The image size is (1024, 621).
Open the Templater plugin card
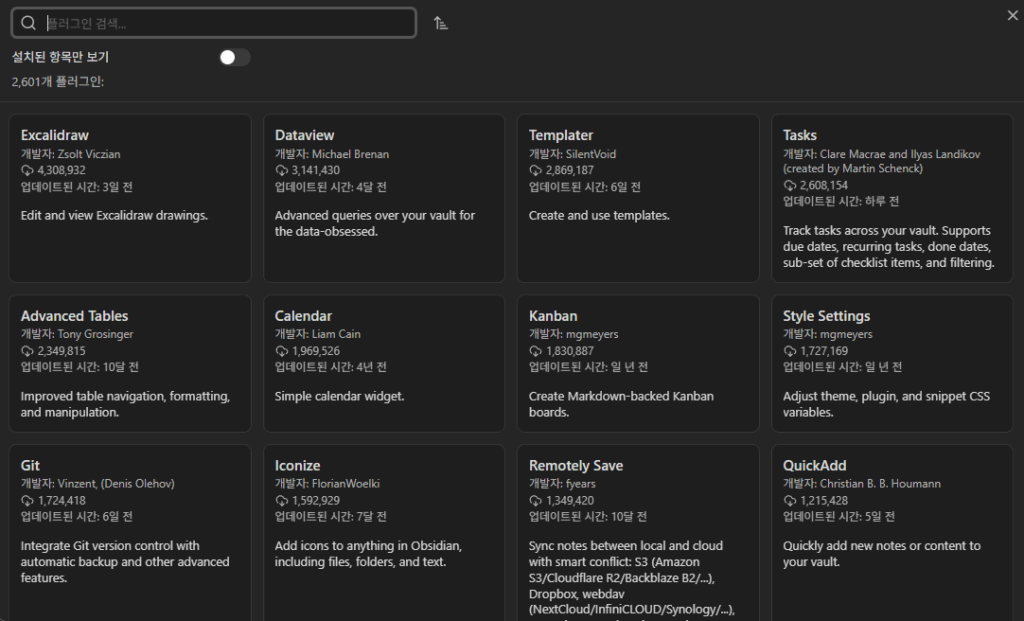tap(638, 199)
